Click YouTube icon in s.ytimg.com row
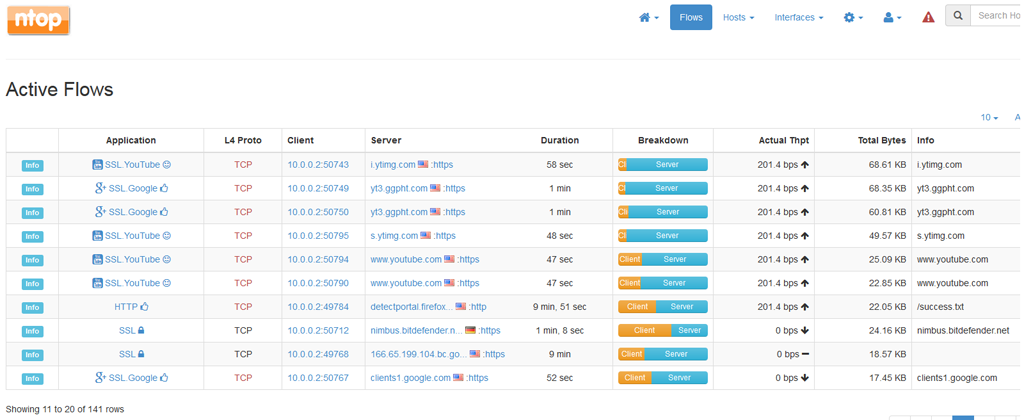This screenshot has height=420, width=1024. point(97,235)
